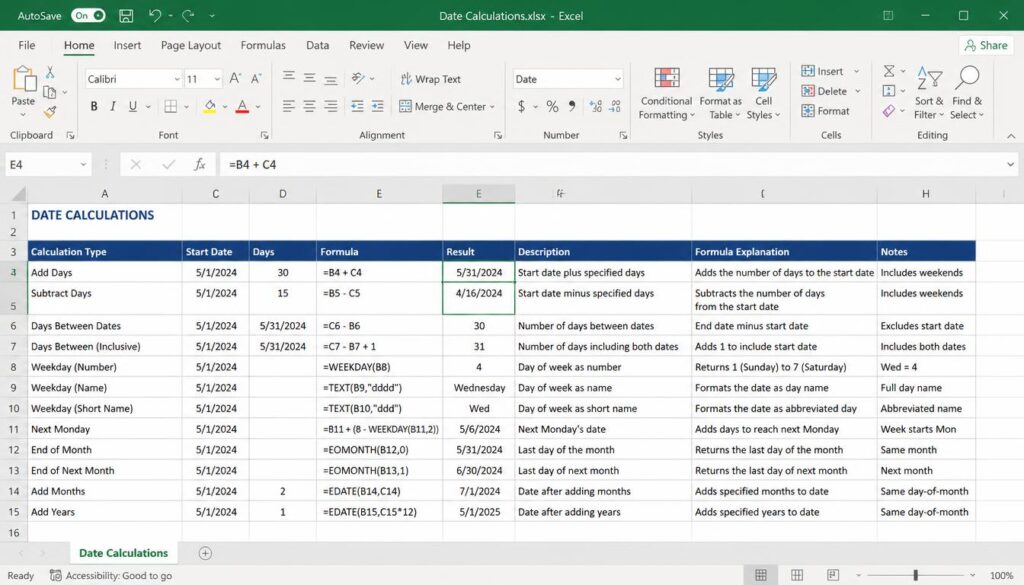Open the Font Color dropdown arrow
Screen dimensions: 1024x585
[258, 106]
